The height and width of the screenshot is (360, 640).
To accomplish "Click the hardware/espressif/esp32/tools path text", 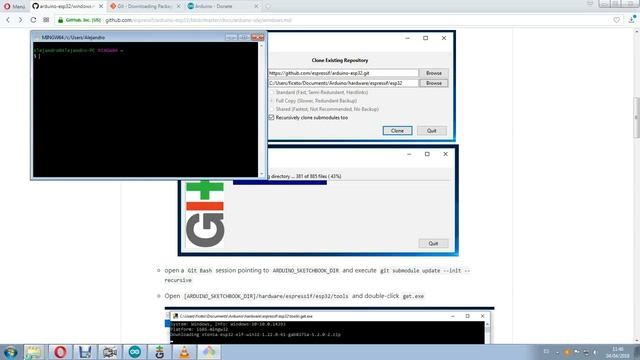I will 266,296.
